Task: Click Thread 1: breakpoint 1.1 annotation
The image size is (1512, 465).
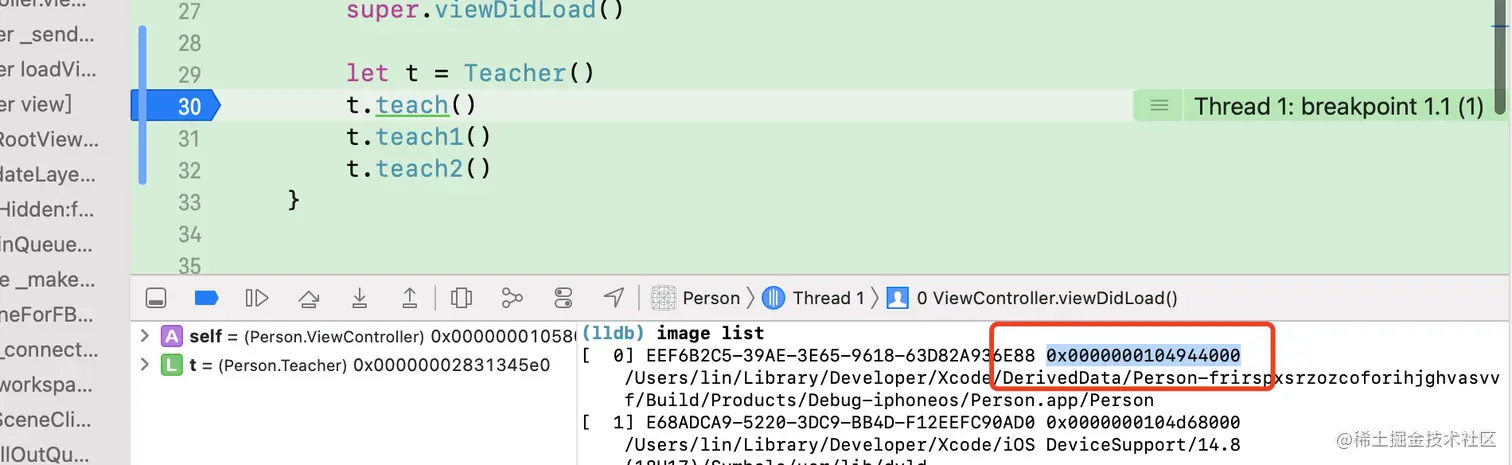Action: [1339, 106]
